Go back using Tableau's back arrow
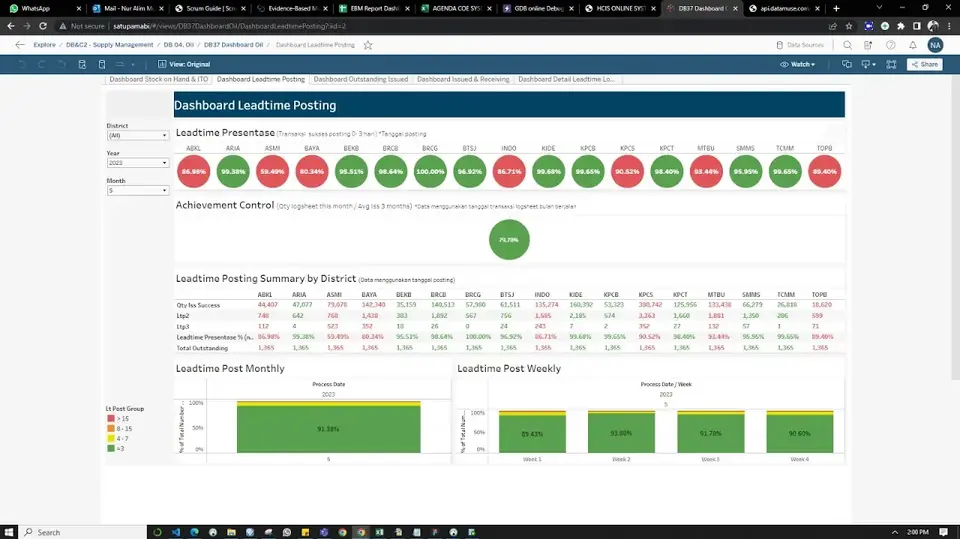 coord(20,45)
